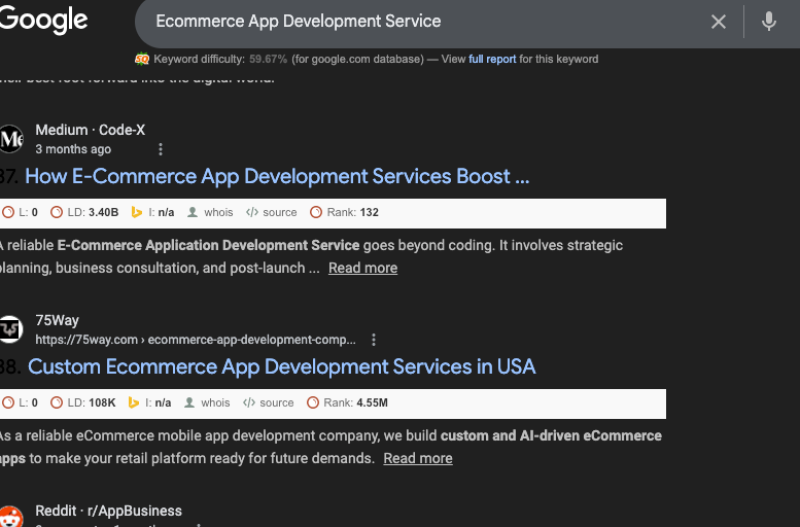Open 'Custom Ecommerce App Development Services in USA'

[x=281, y=367]
